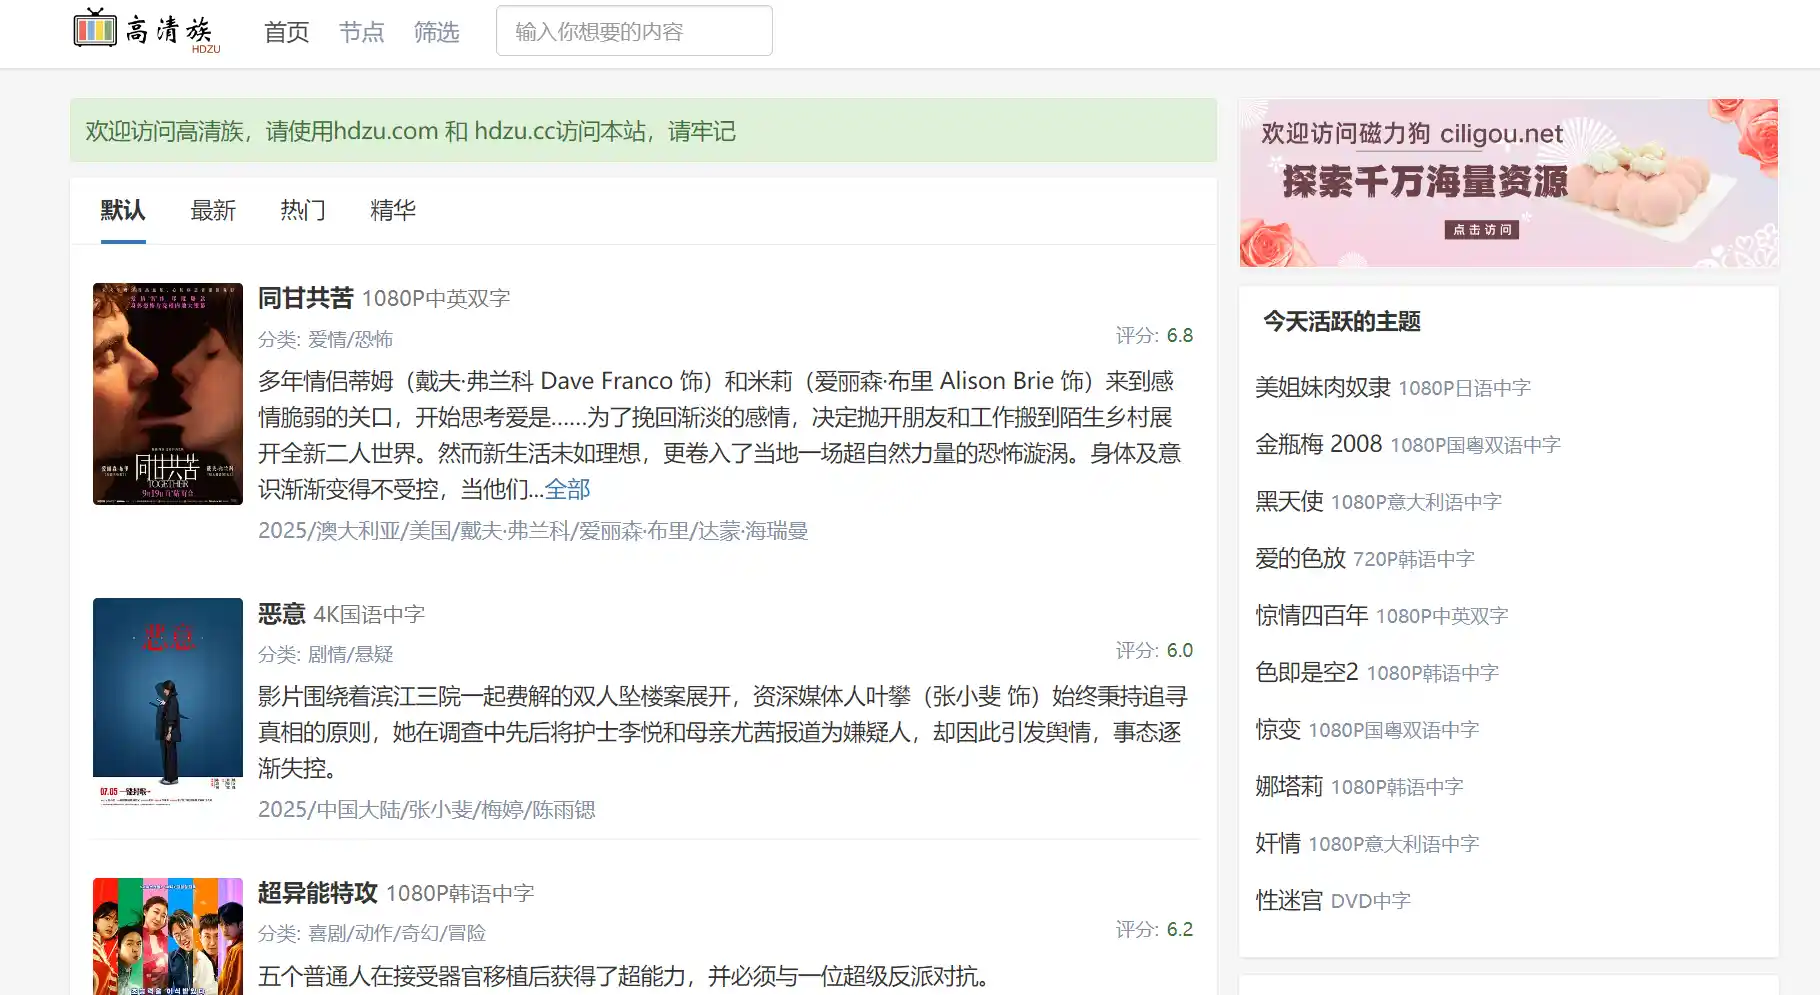Open the 首页 navigation menu item
1820x995 pixels.
coord(285,31)
